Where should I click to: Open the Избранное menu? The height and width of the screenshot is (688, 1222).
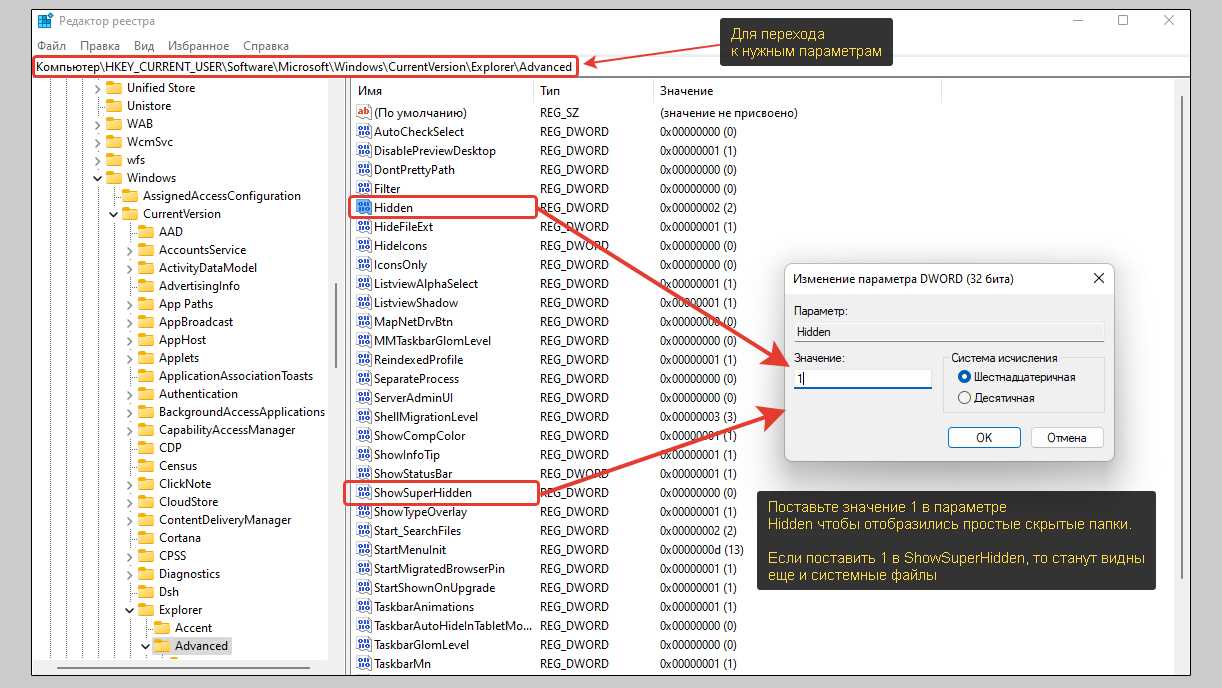pos(197,46)
